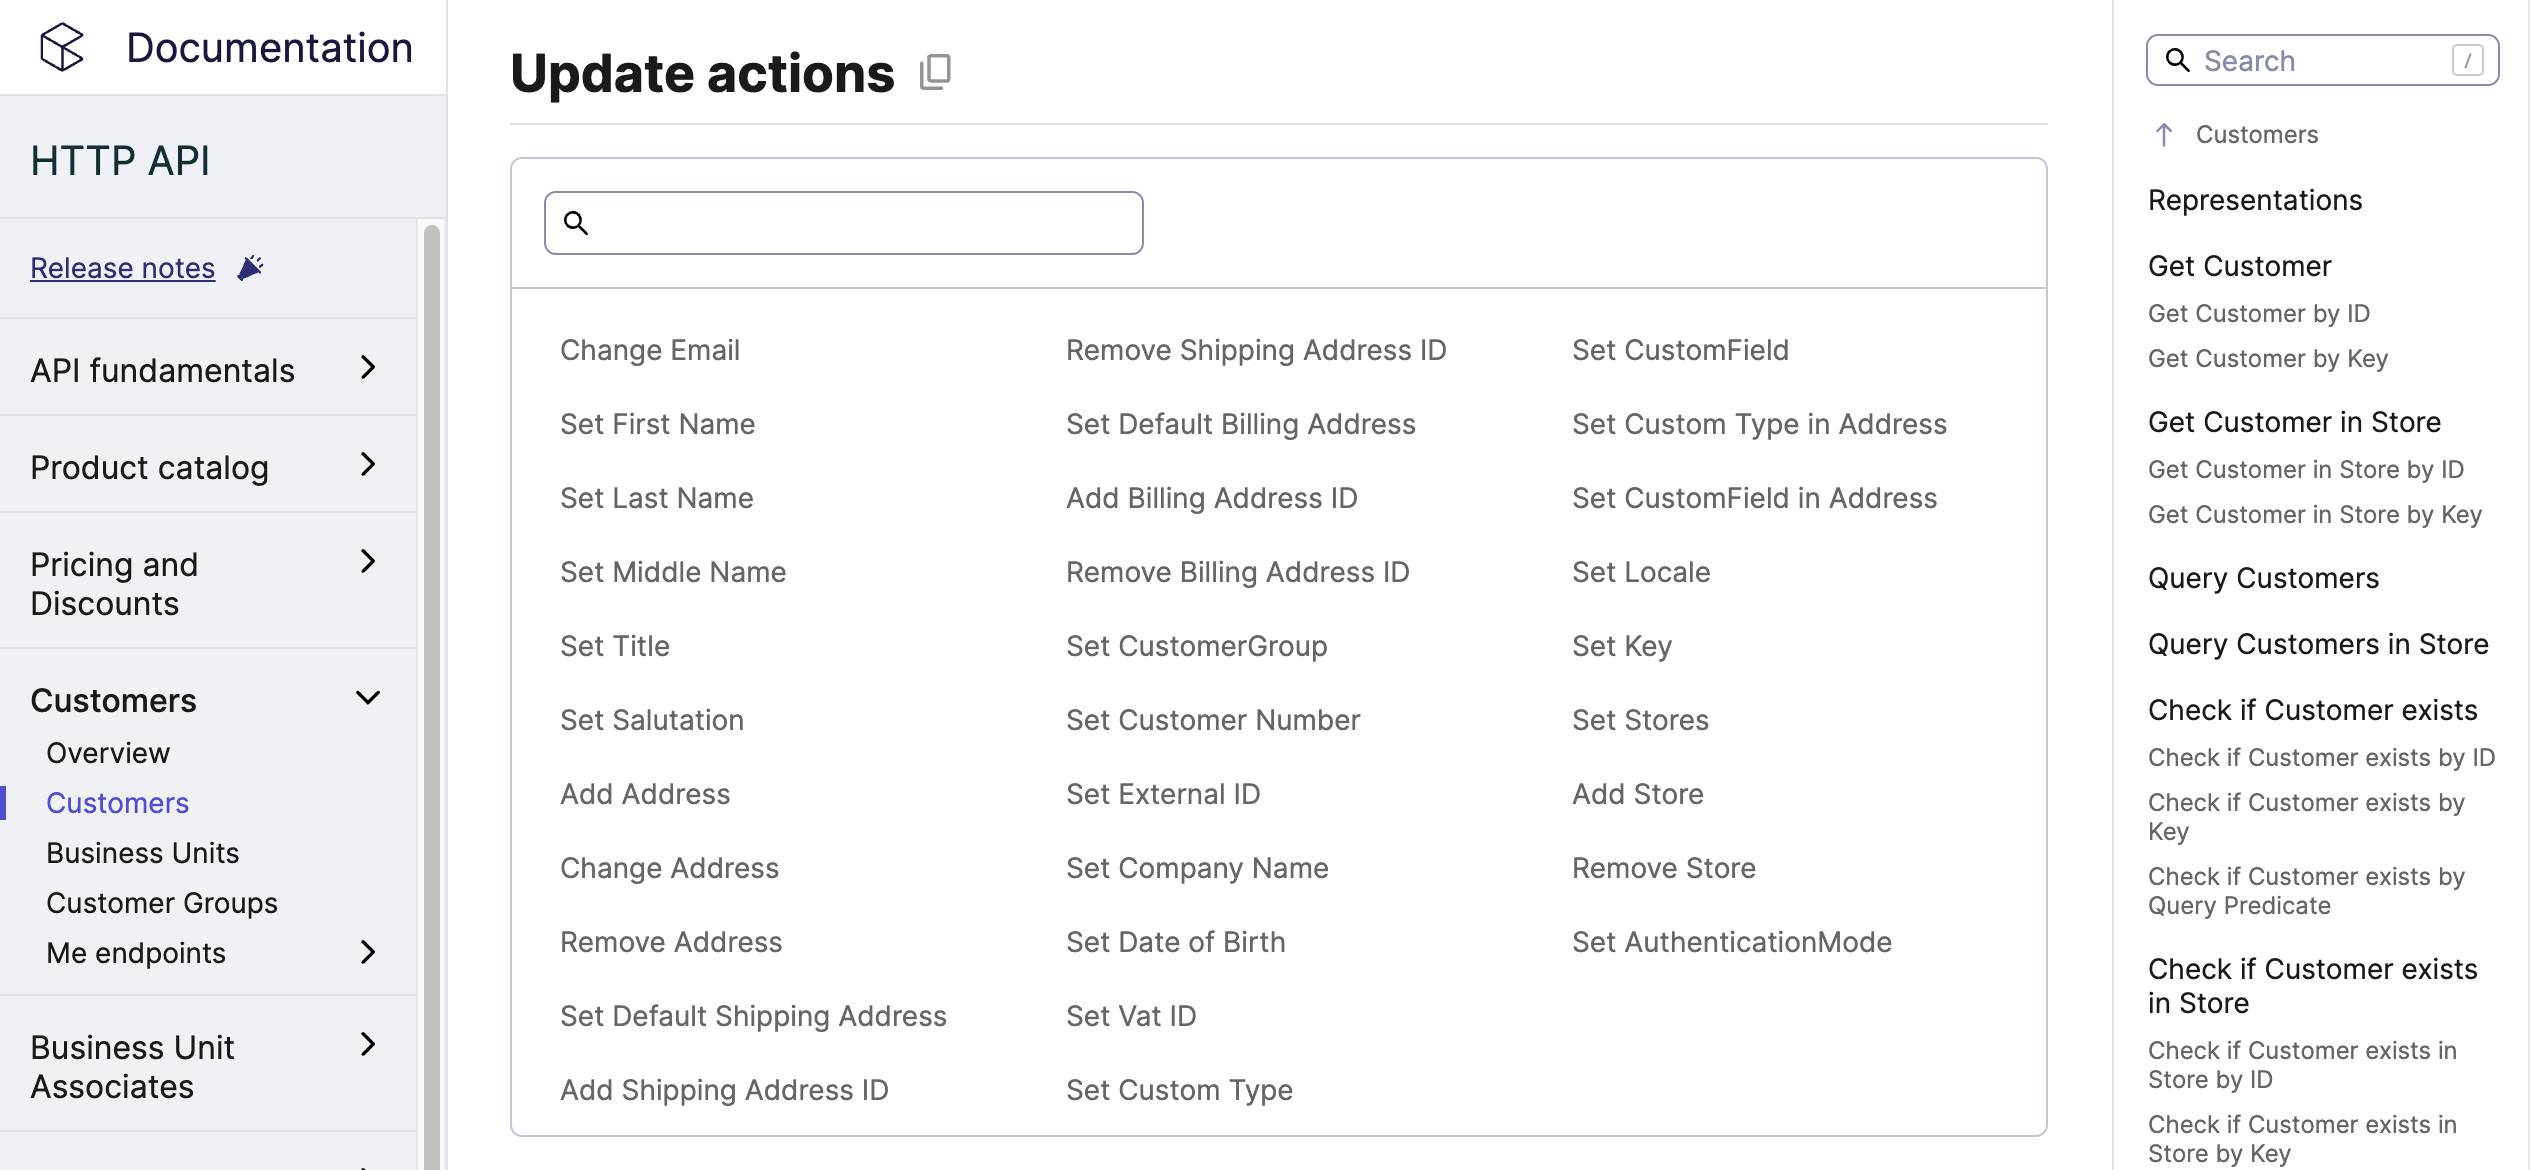
Task: Collapse the Customers sidebar section
Action: (367, 698)
